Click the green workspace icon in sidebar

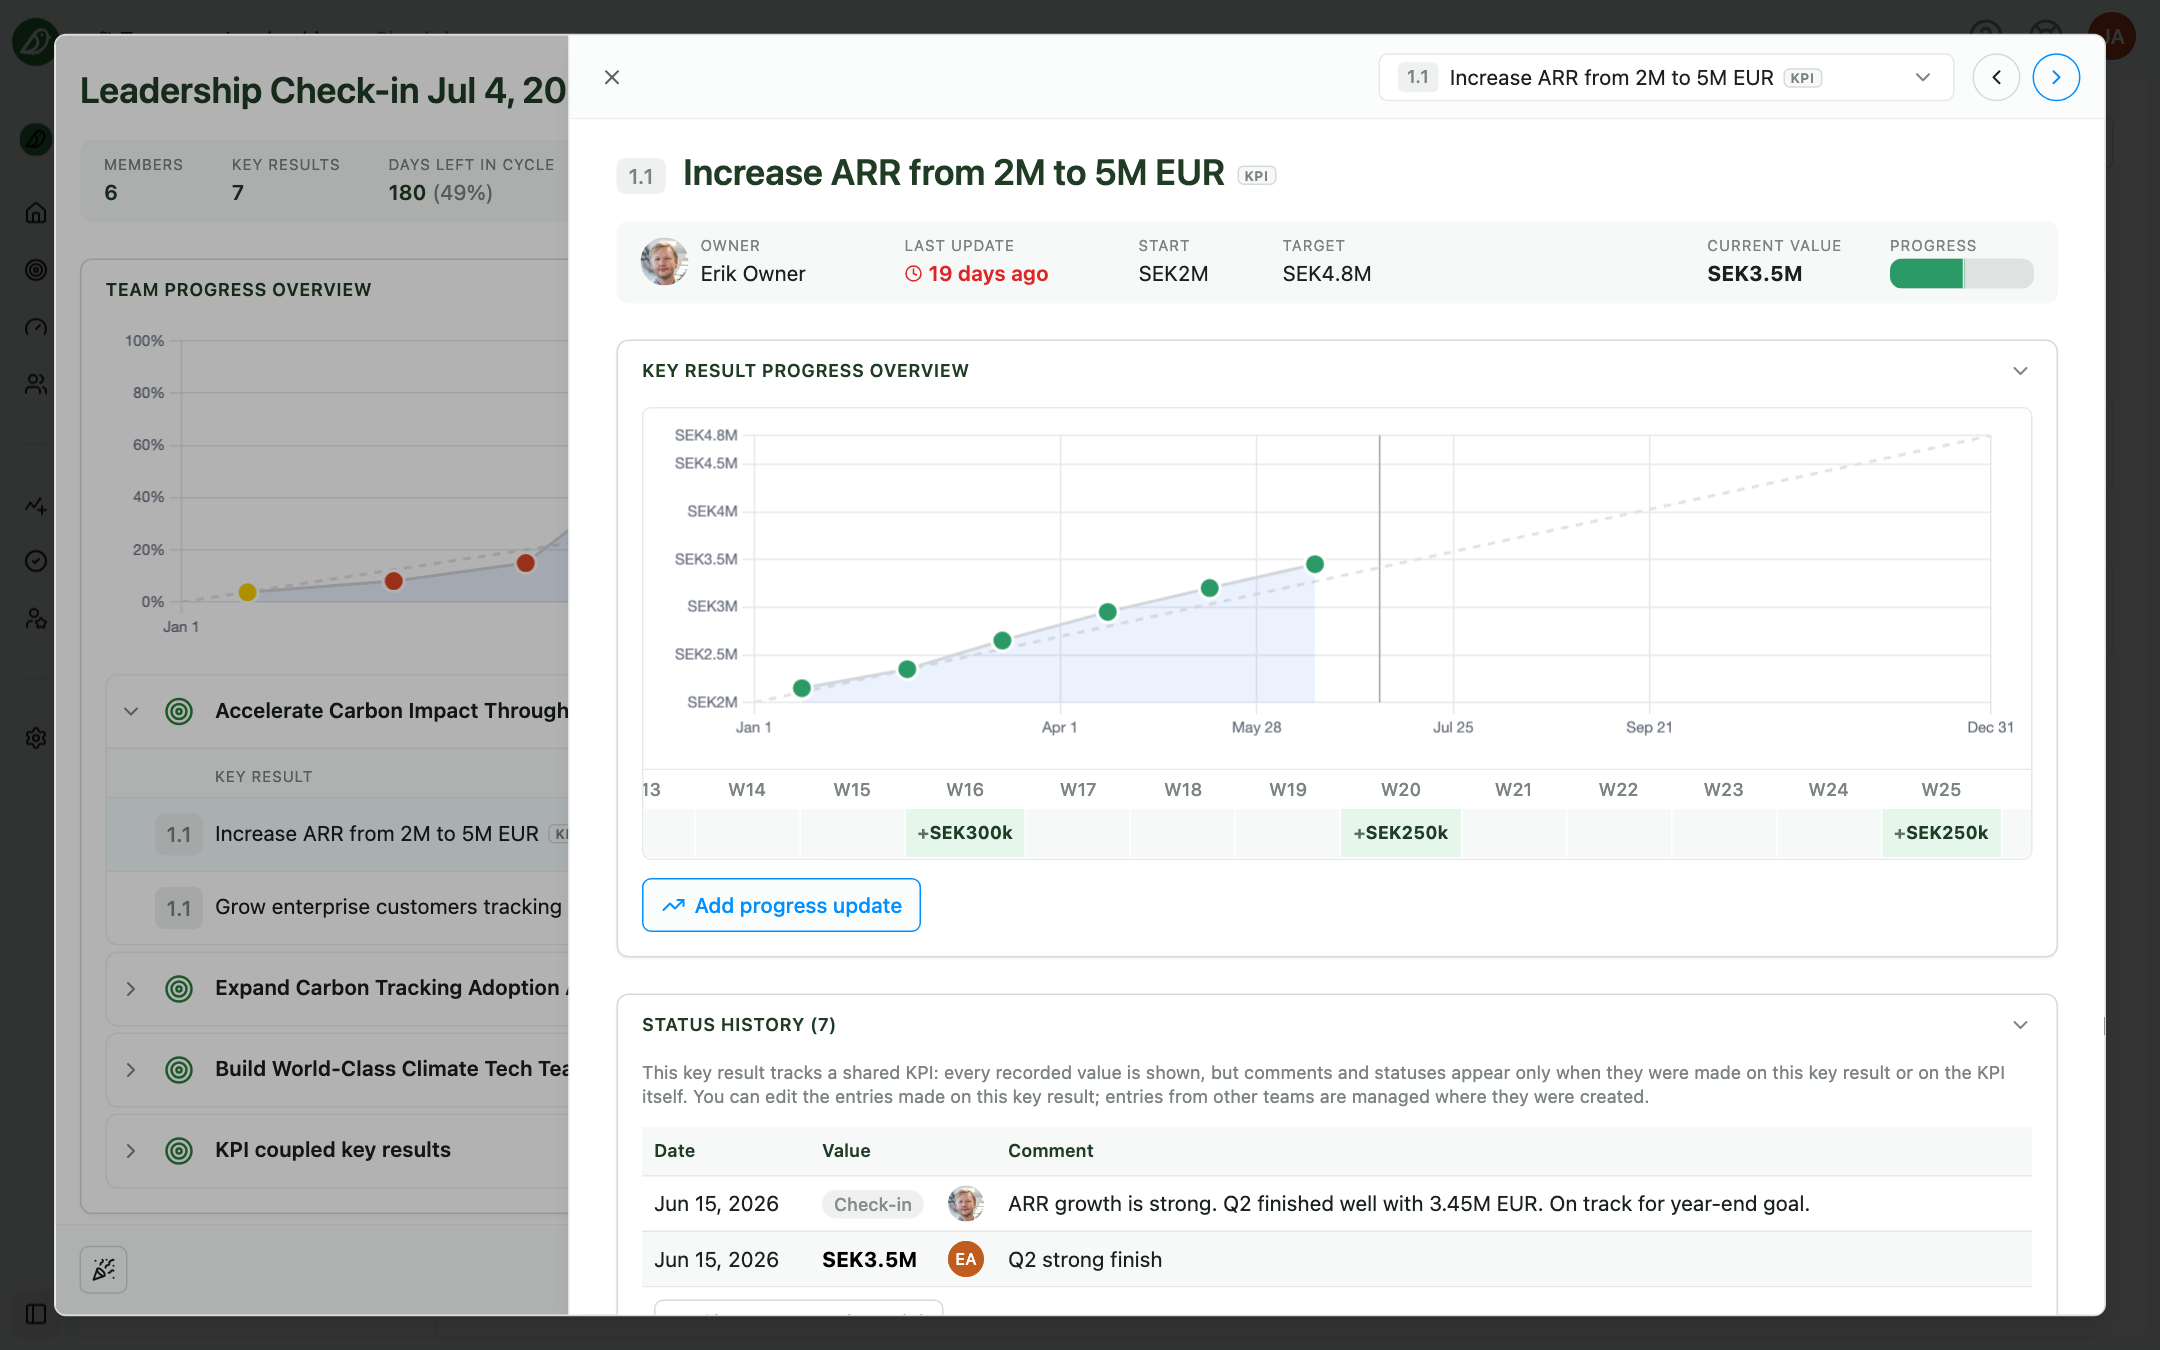coord(36,139)
